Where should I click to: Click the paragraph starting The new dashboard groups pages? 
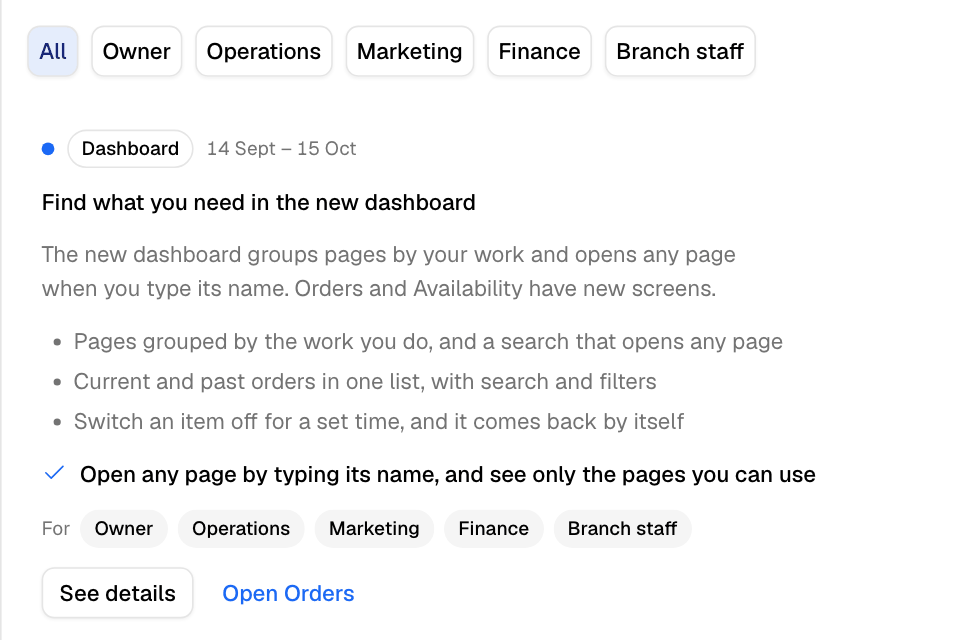click(389, 271)
